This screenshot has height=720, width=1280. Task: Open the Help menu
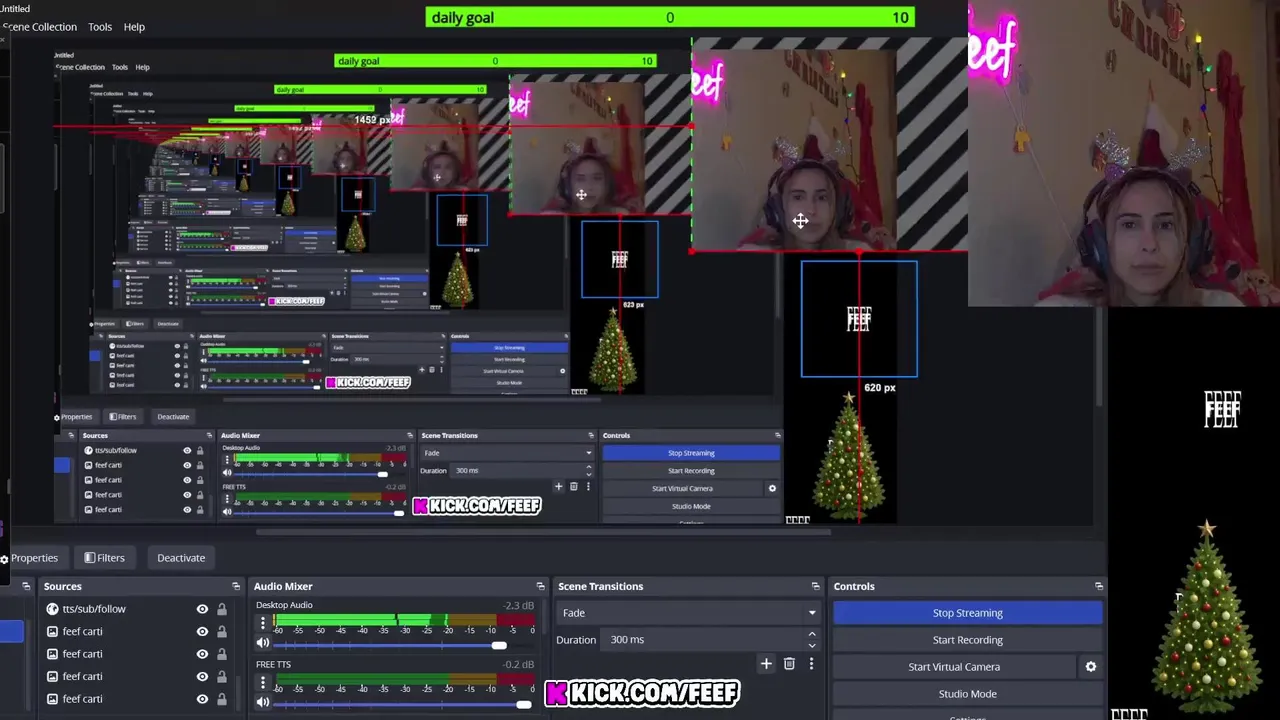pyautogui.click(x=134, y=27)
